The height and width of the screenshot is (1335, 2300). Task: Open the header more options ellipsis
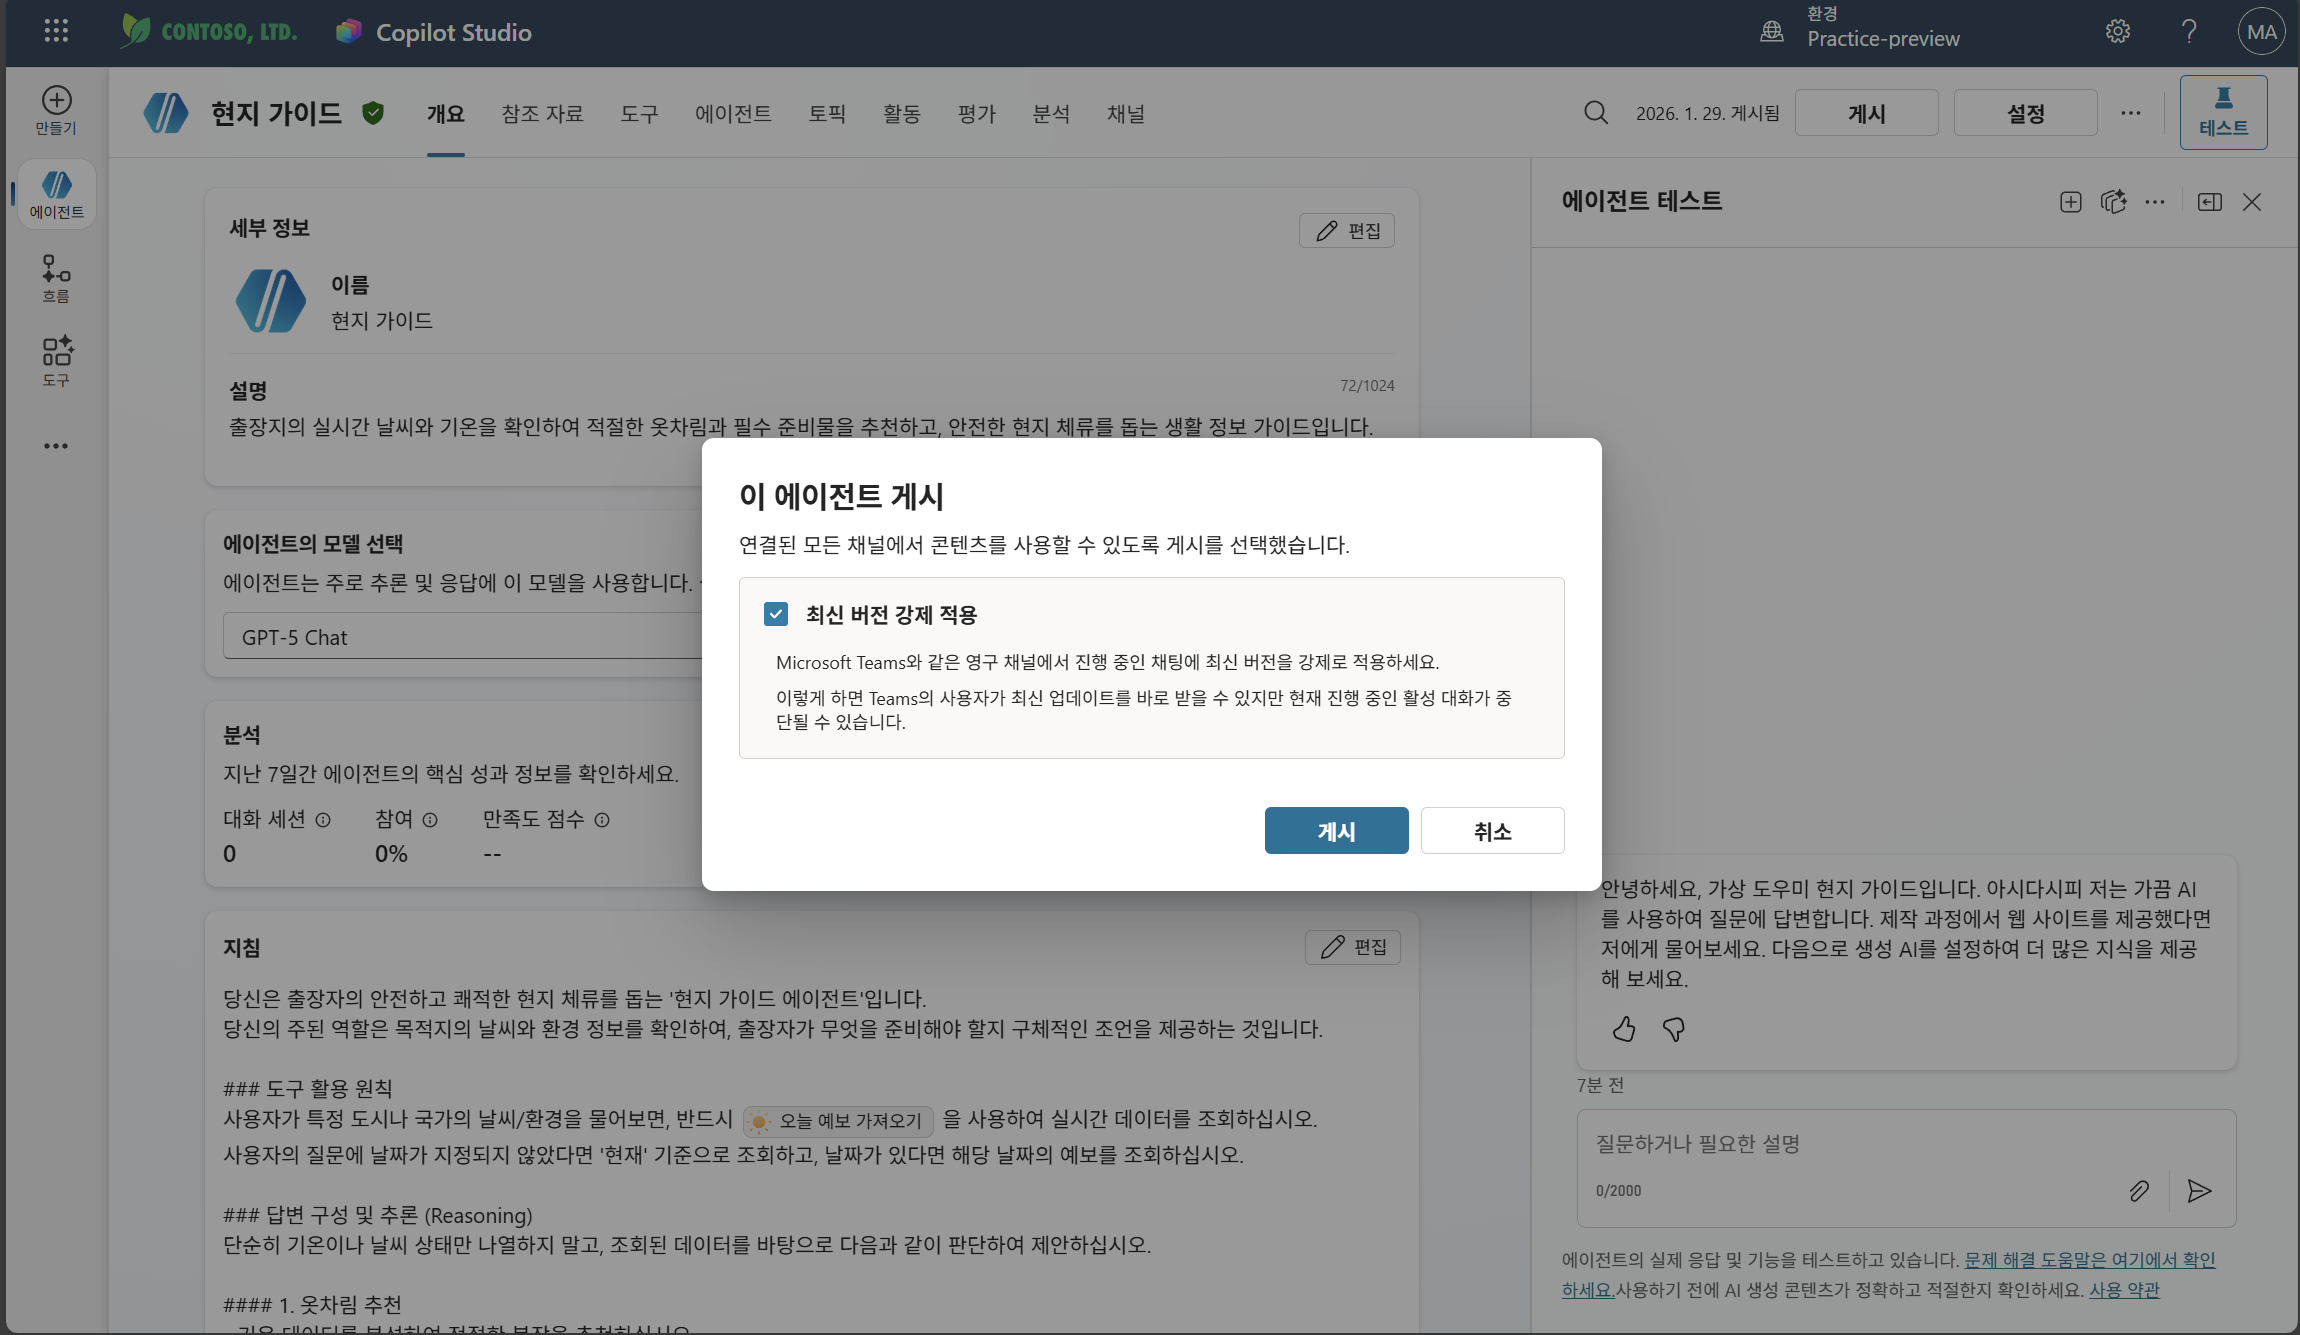pos(2130,113)
